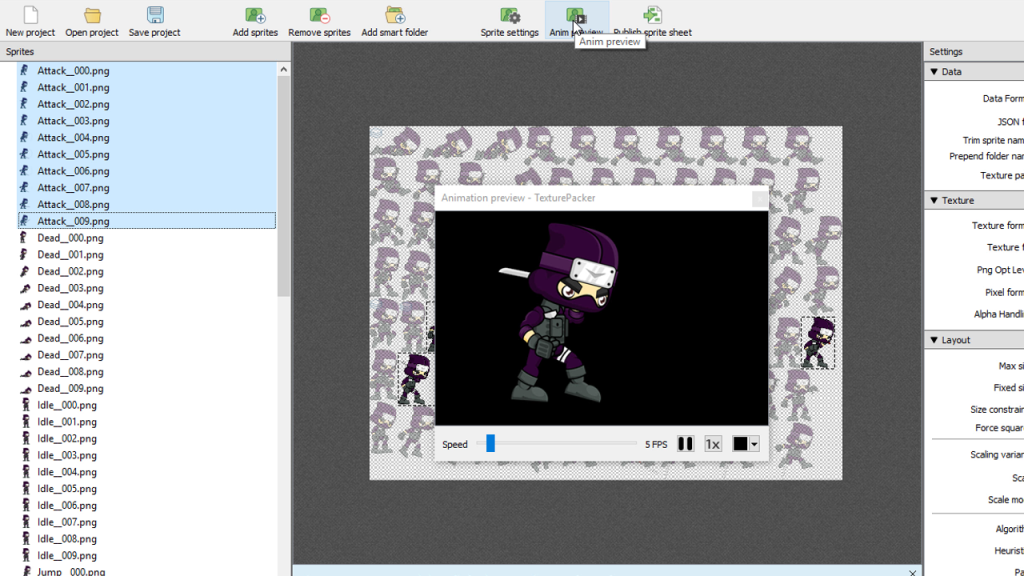
Task: Adjust the animation Speed slider handle
Action: click(x=490, y=443)
